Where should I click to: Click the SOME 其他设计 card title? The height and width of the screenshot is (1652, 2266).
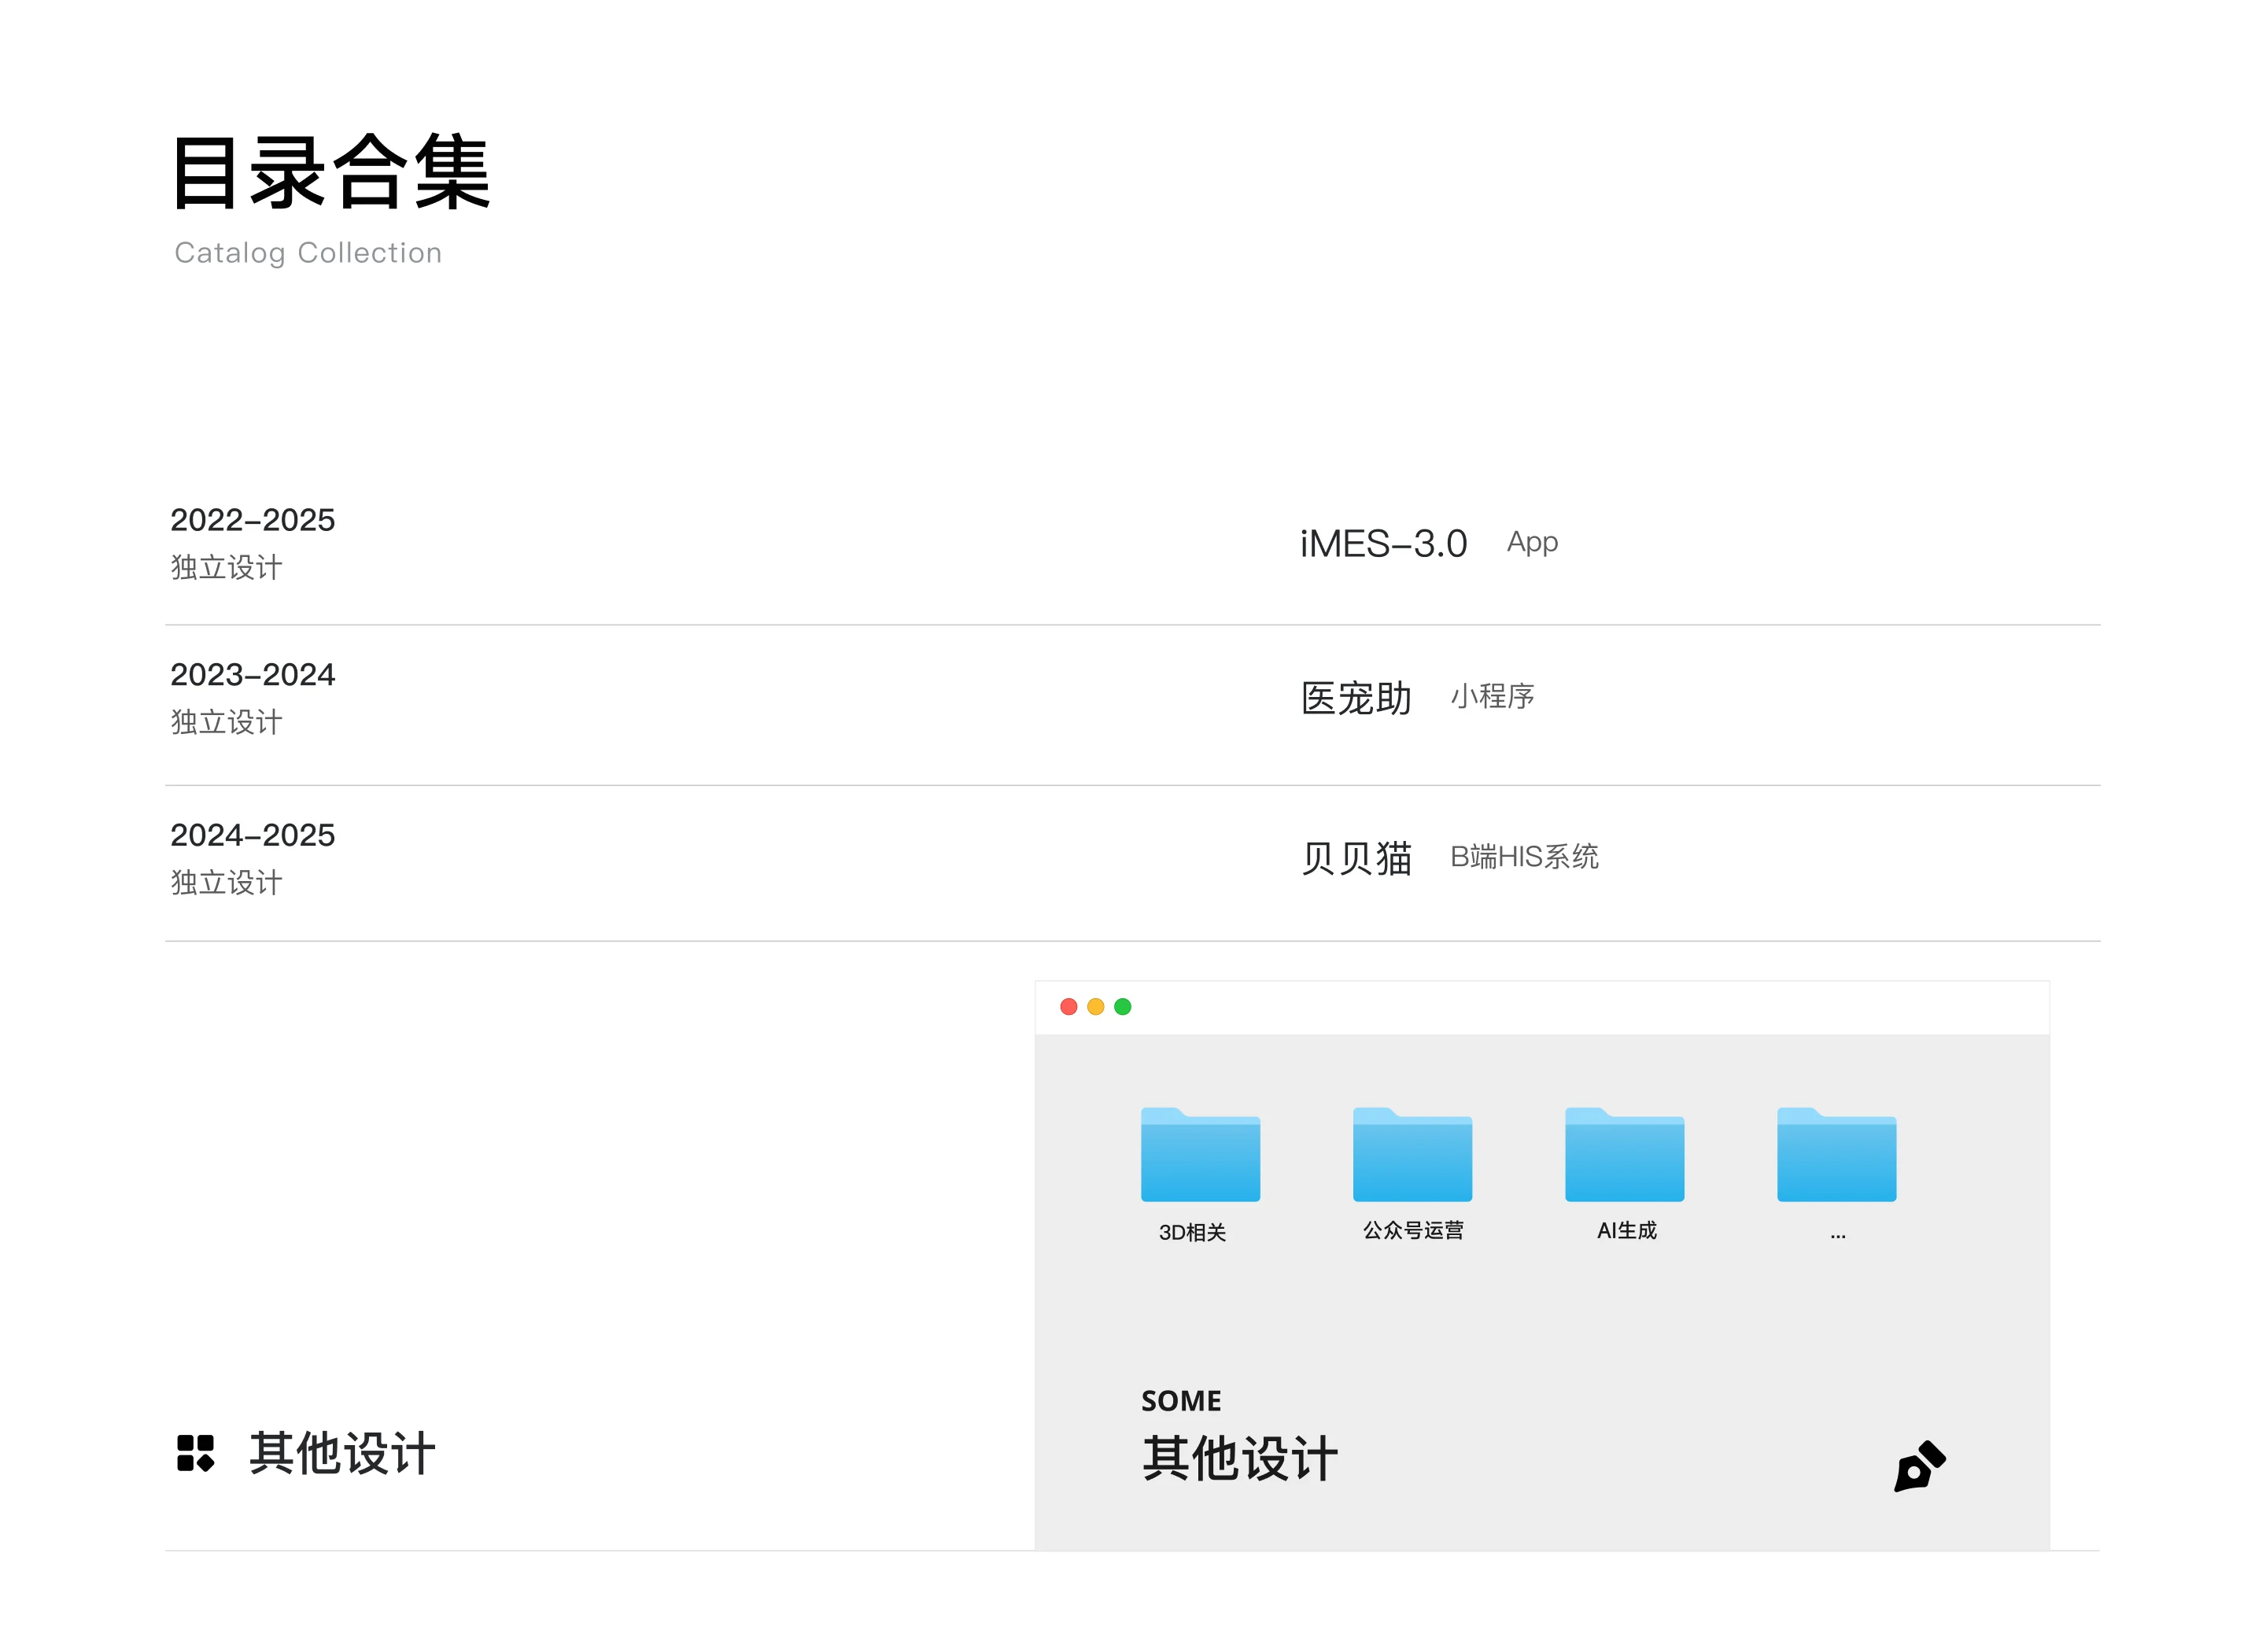coord(1239,1457)
